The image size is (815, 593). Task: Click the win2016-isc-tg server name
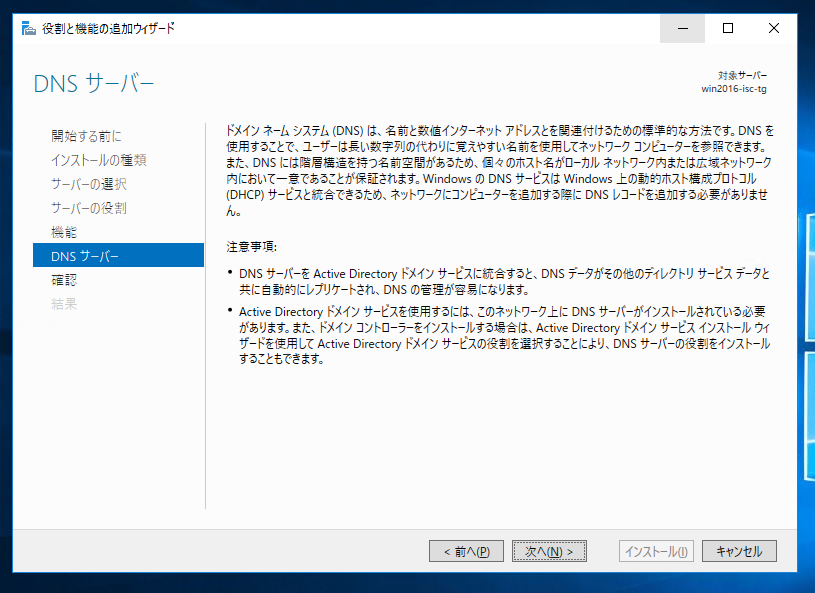[733, 89]
